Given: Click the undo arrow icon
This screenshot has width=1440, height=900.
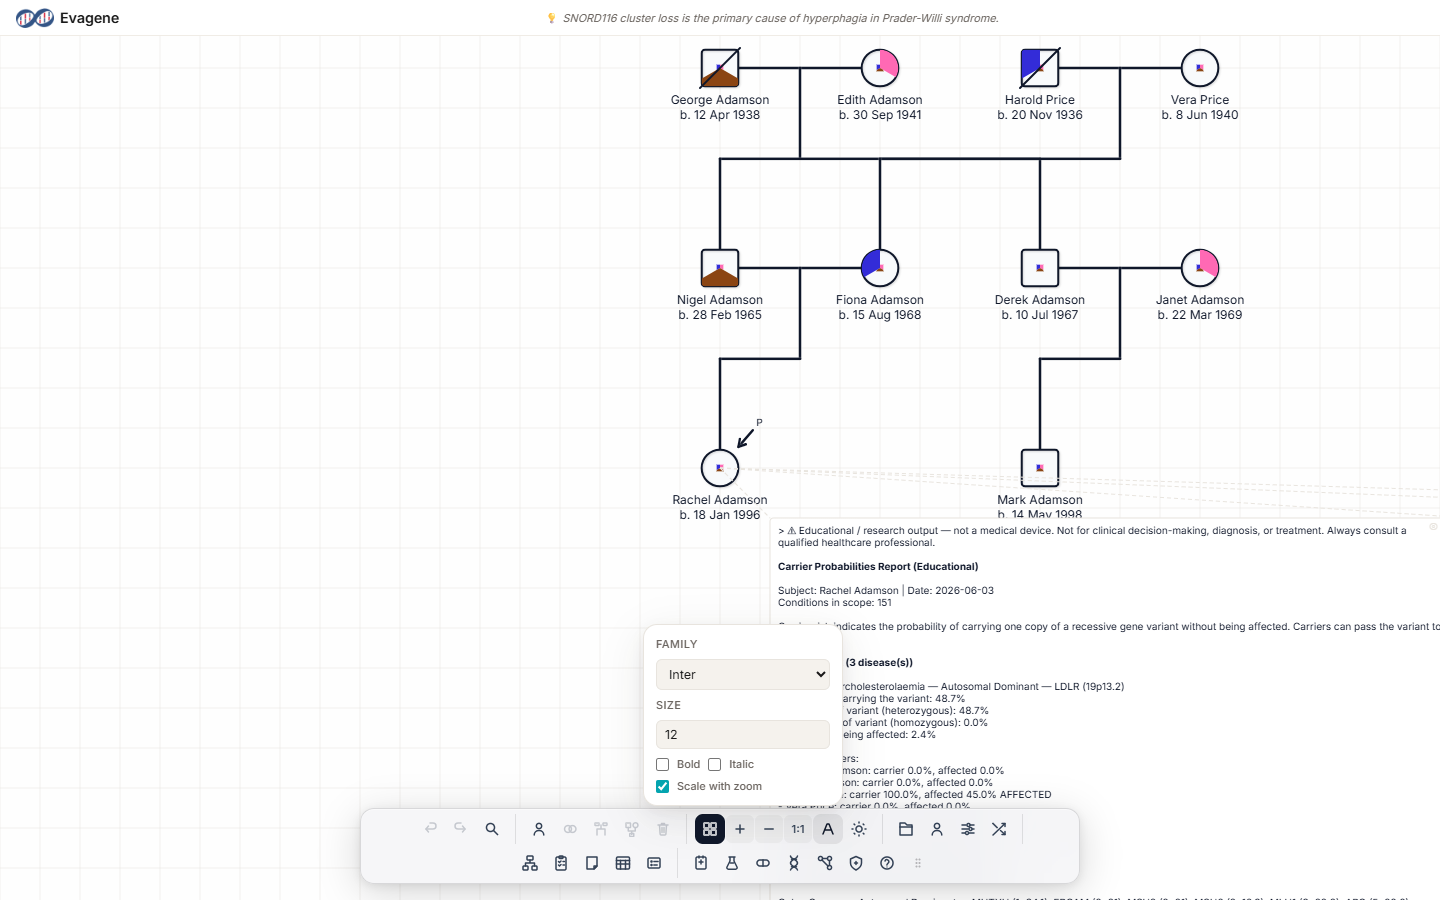Looking at the screenshot, I should 431,829.
